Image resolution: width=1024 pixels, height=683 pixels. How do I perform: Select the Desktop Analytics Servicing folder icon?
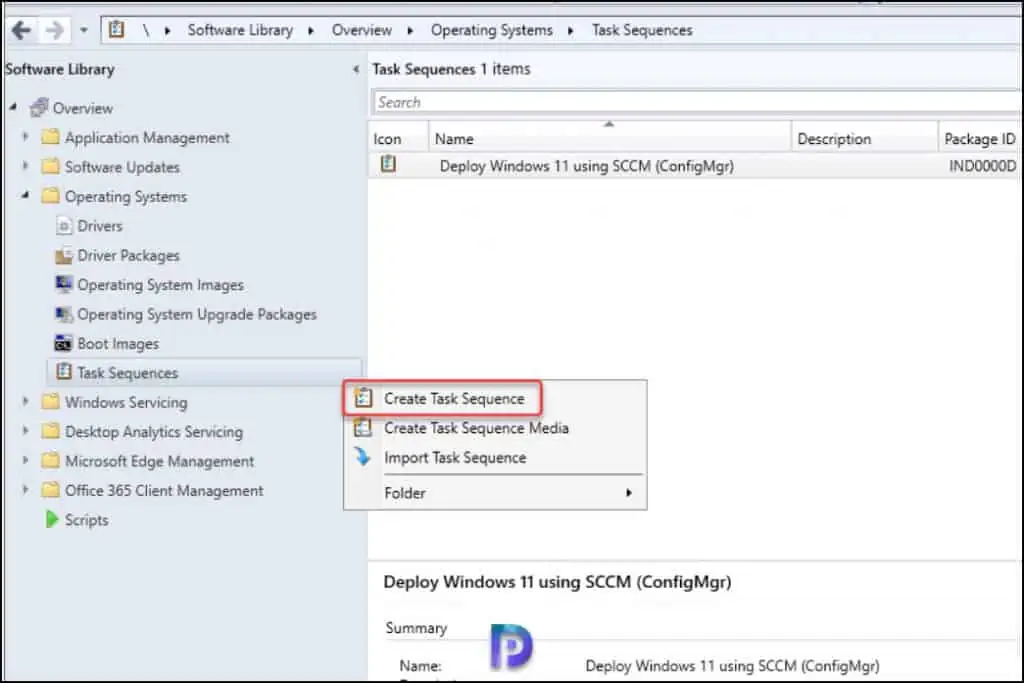[50, 430]
